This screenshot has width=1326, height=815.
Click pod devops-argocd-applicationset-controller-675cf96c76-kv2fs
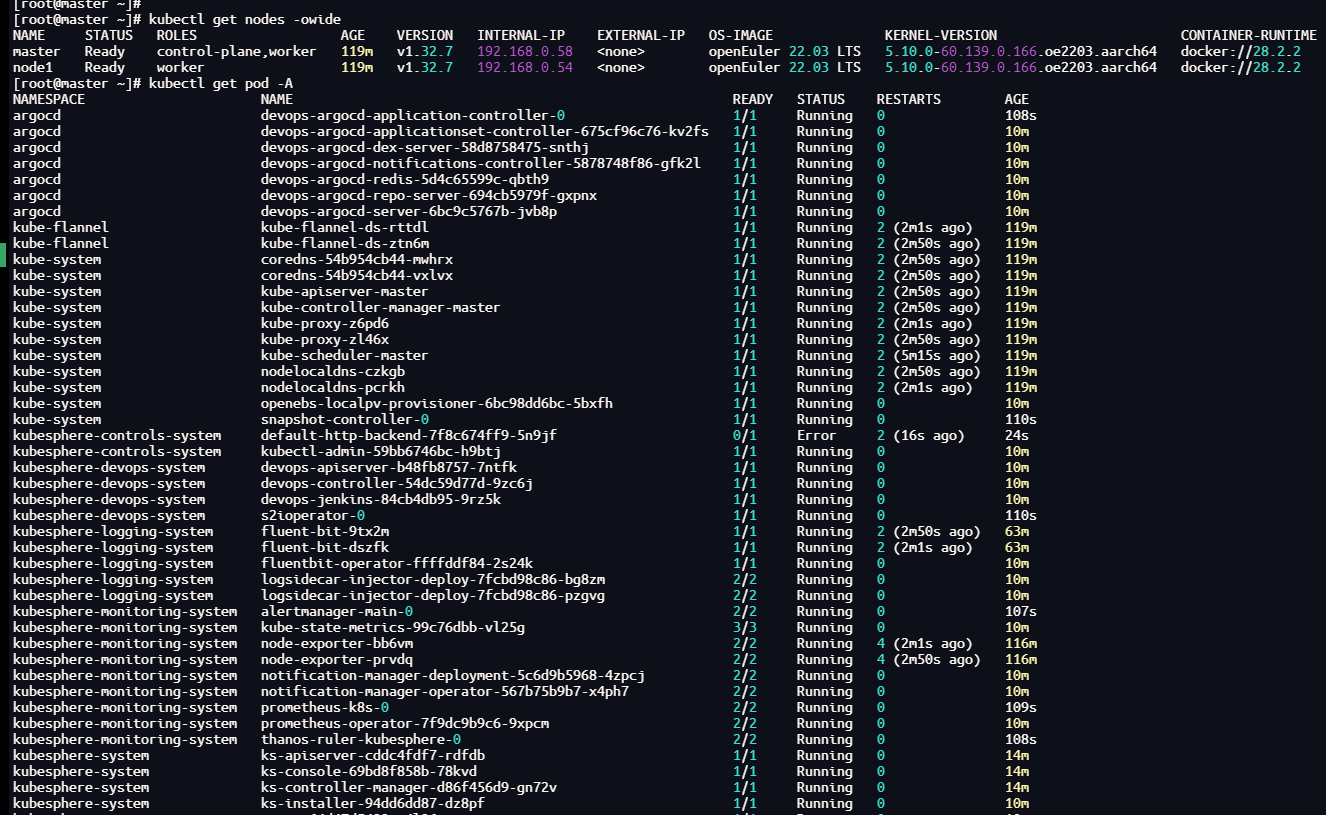tap(485, 132)
